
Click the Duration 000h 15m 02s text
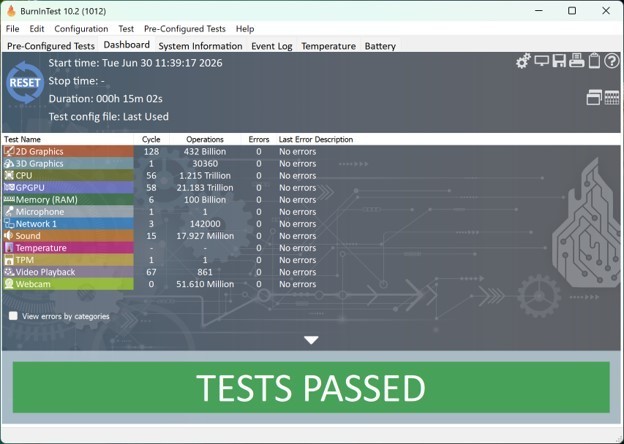(x=105, y=99)
